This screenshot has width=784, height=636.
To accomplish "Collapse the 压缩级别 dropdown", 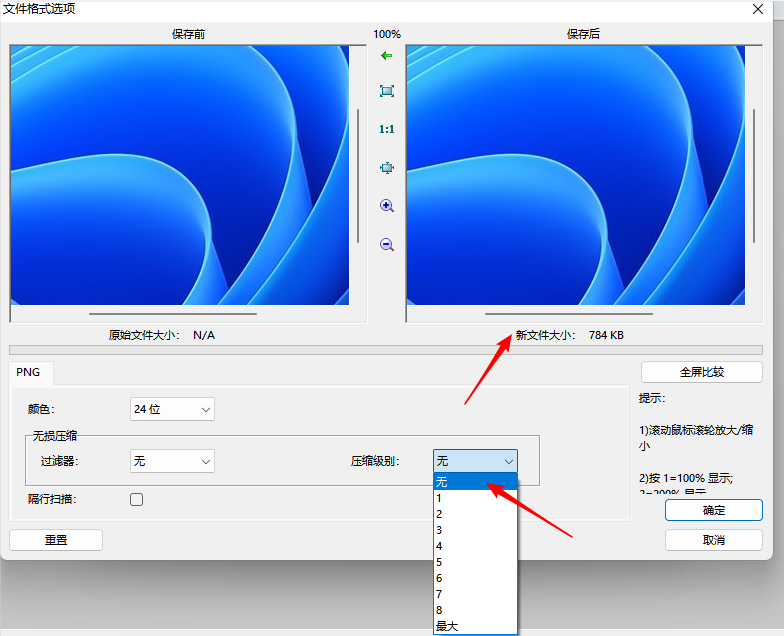I will (x=475, y=461).
